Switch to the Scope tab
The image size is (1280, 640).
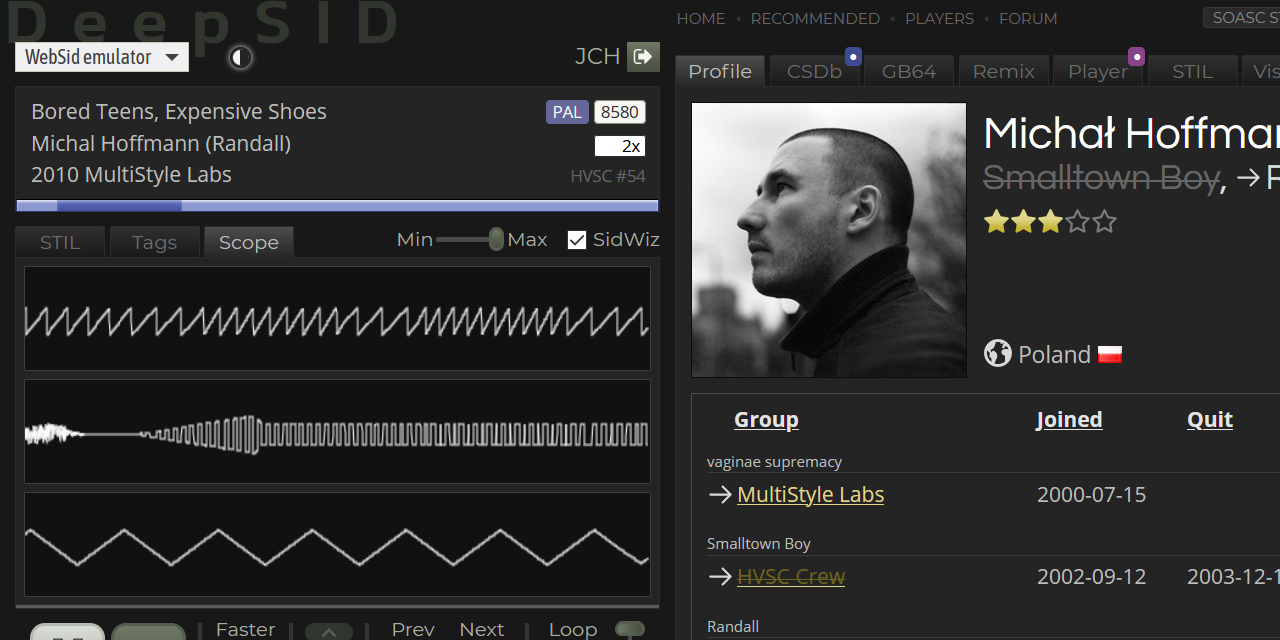249,242
